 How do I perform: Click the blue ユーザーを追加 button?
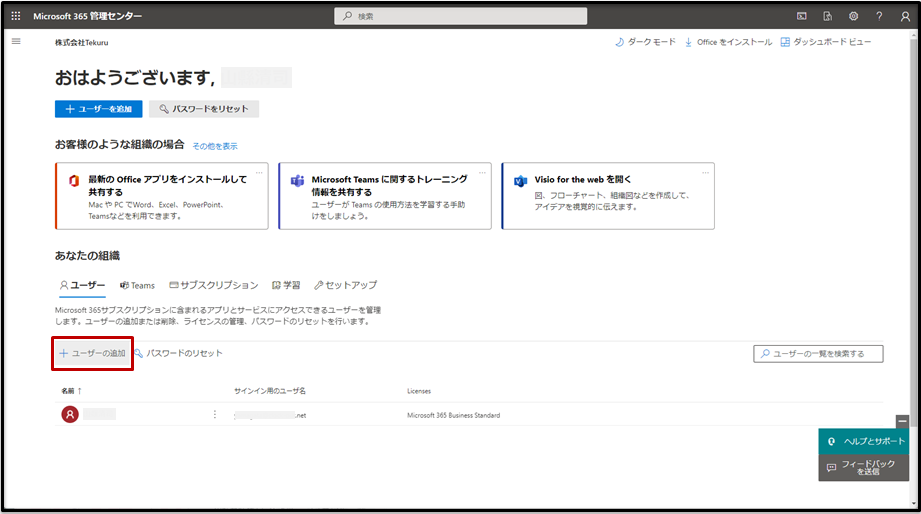(x=99, y=109)
